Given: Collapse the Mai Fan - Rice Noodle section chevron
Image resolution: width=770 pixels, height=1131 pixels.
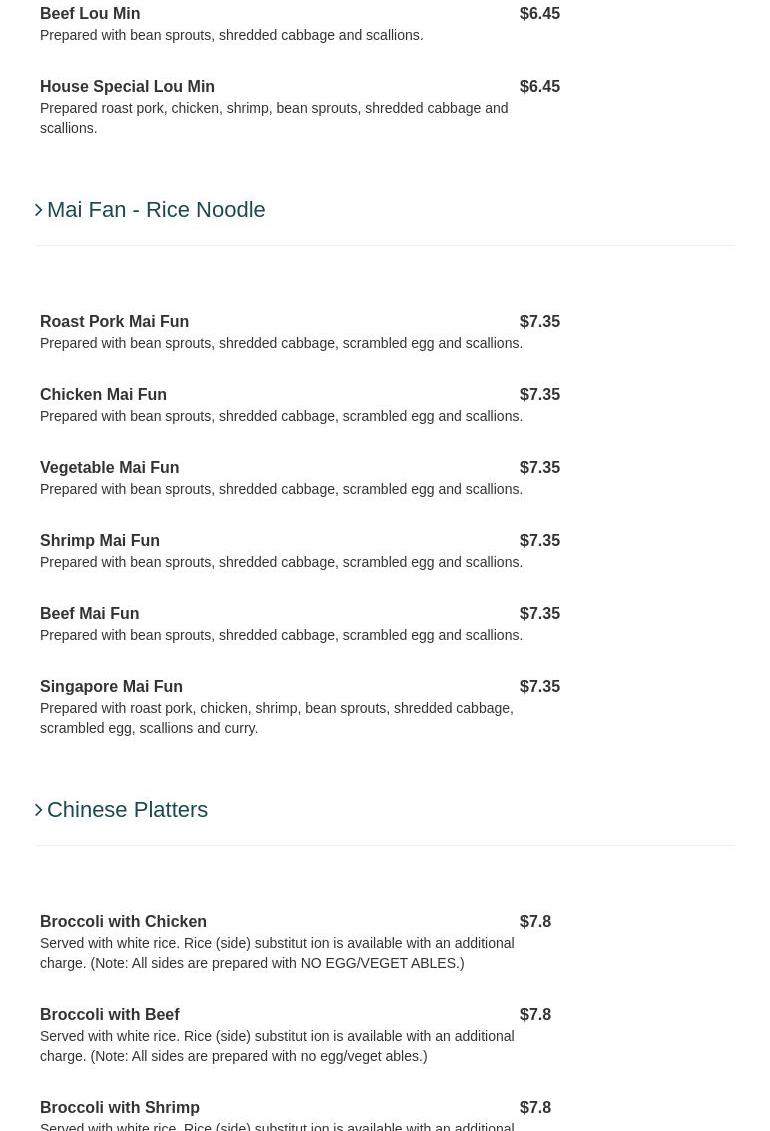Looking at the screenshot, I should tap(39, 210).
